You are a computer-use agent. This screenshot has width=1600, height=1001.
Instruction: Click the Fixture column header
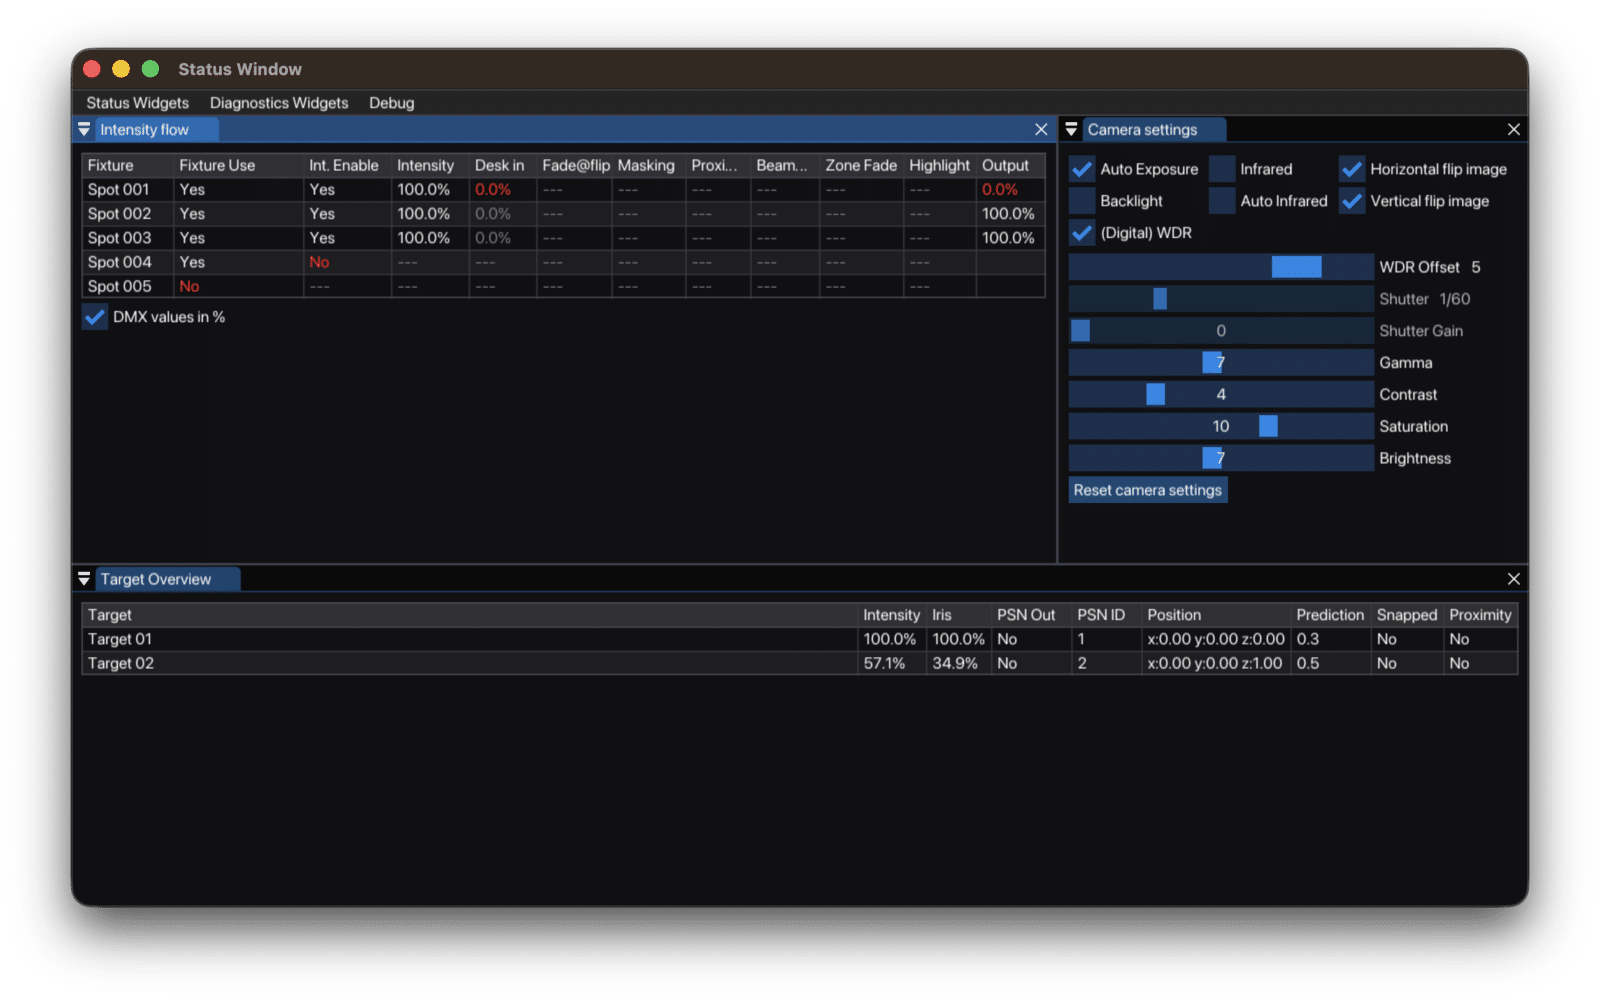127,165
